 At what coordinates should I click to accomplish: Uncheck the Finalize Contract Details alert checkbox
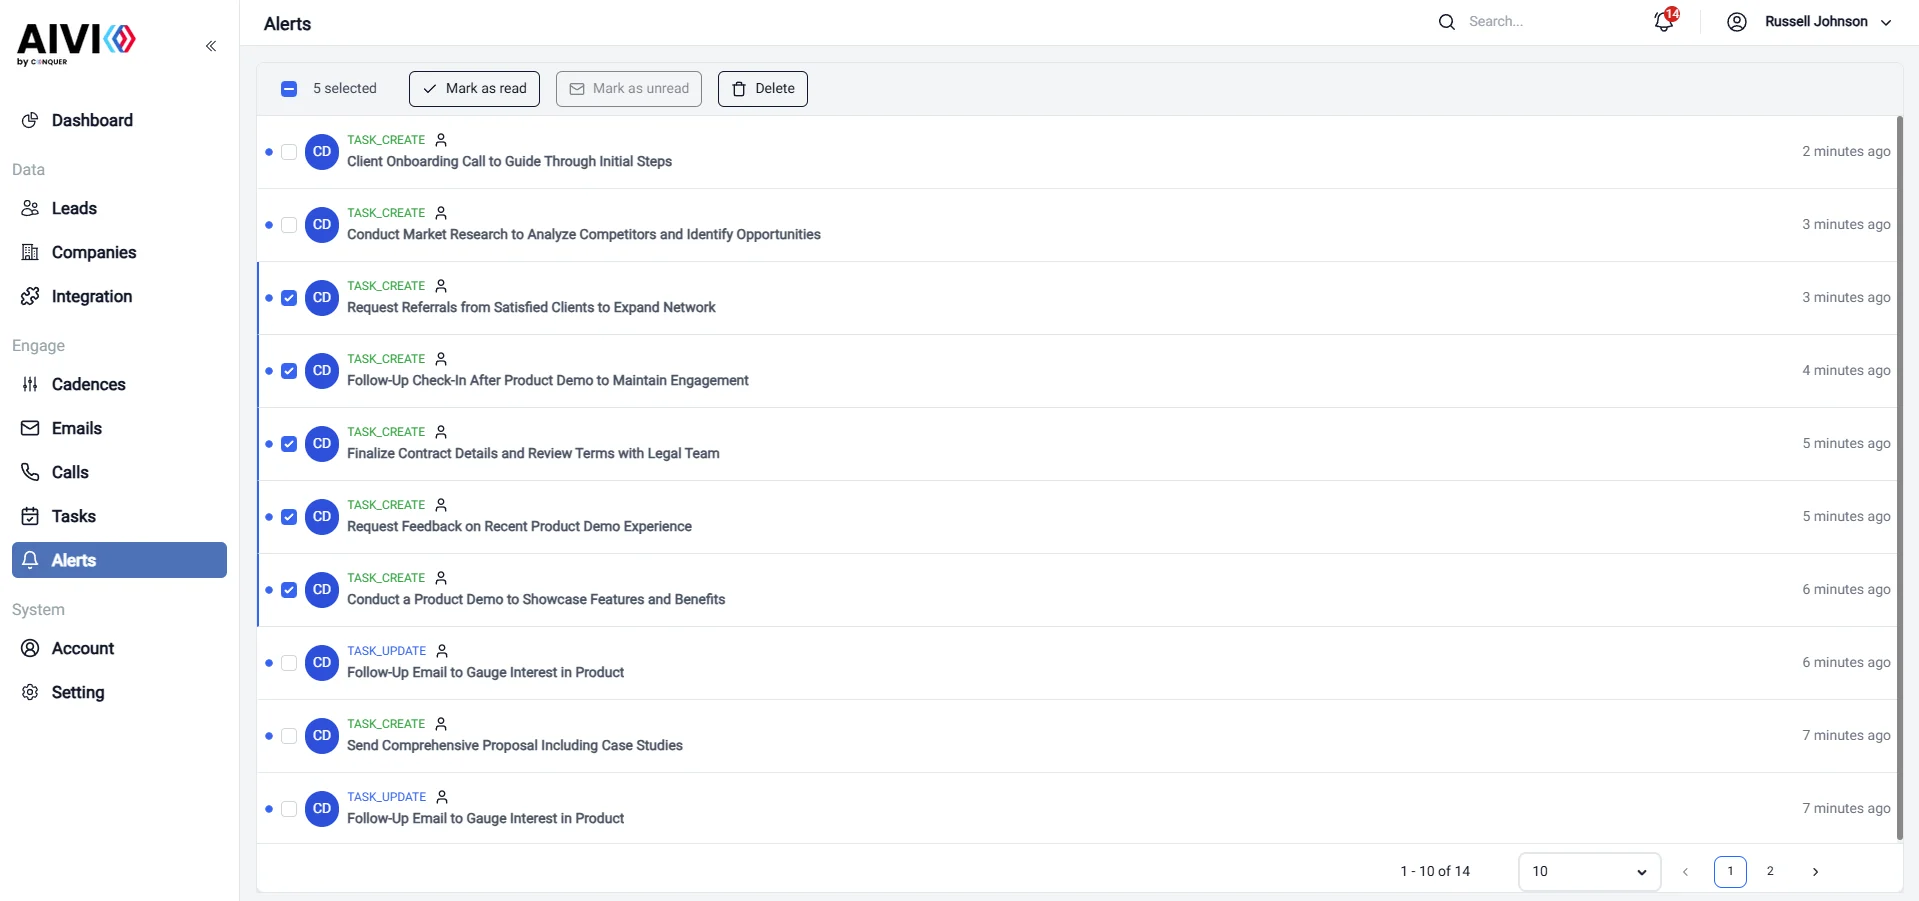coord(289,444)
